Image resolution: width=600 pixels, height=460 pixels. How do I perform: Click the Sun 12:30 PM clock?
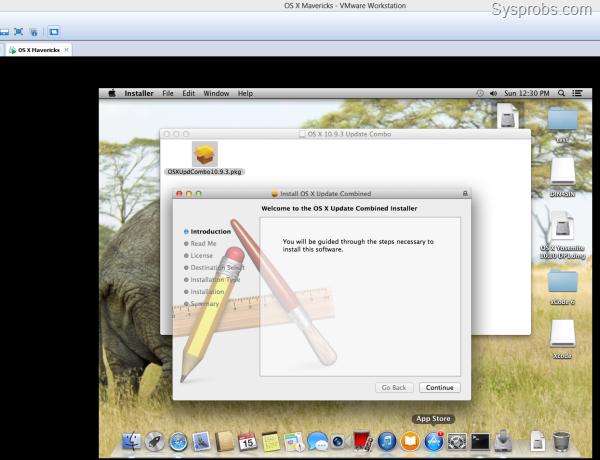pos(527,93)
